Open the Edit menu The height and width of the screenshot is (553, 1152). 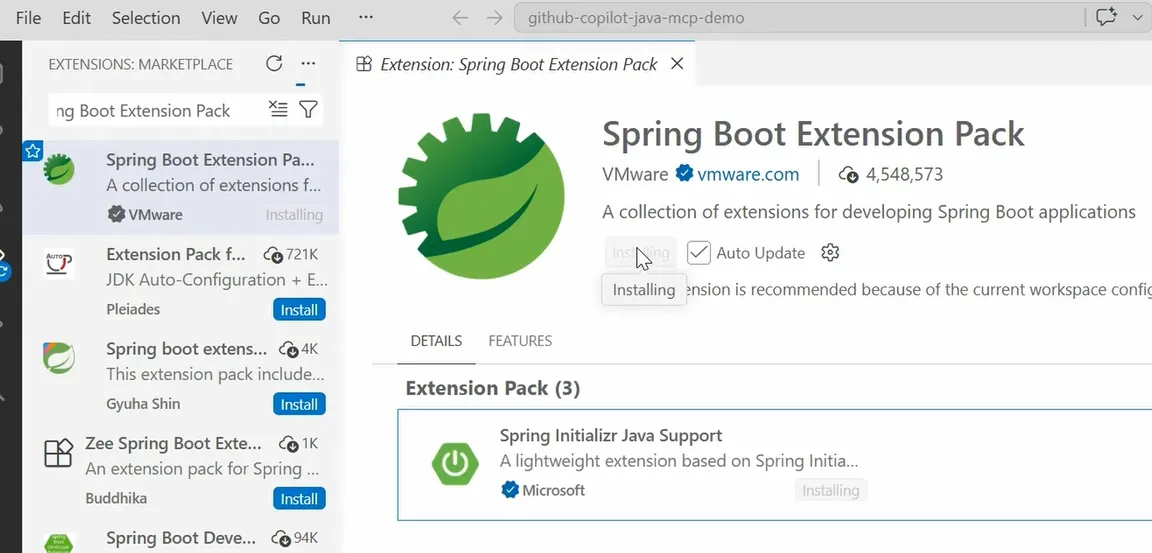[x=76, y=18]
